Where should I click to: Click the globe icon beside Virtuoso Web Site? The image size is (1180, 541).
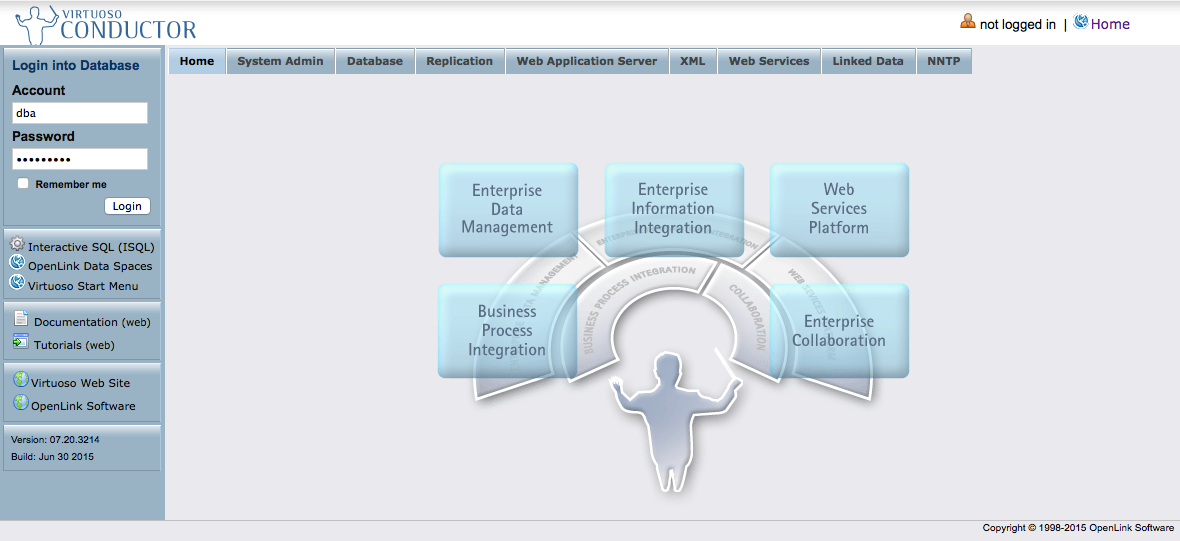[x=20, y=380]
